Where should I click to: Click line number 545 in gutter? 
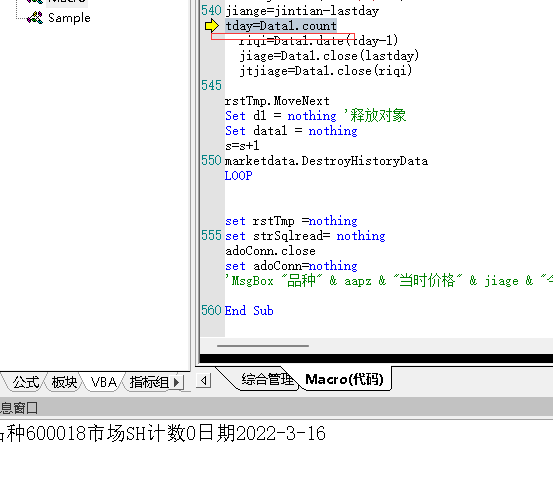(211, 85)
